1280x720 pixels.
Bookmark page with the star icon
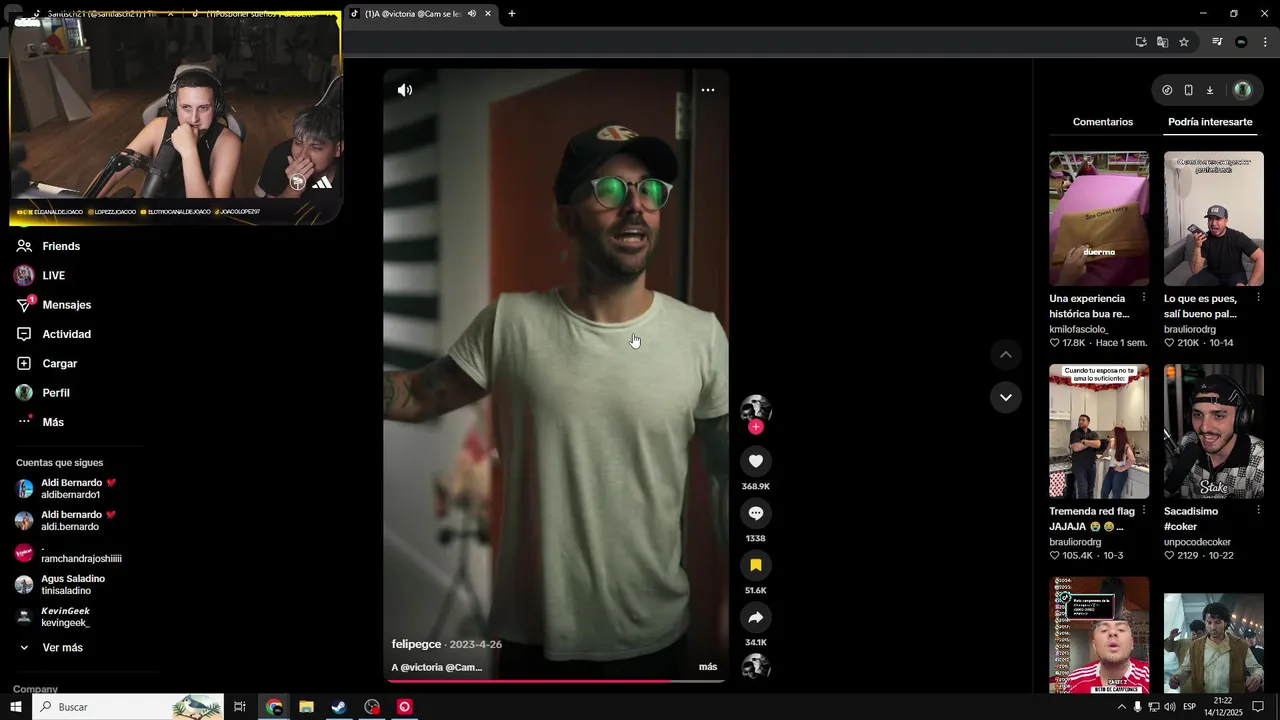(x=1184, y=42)
